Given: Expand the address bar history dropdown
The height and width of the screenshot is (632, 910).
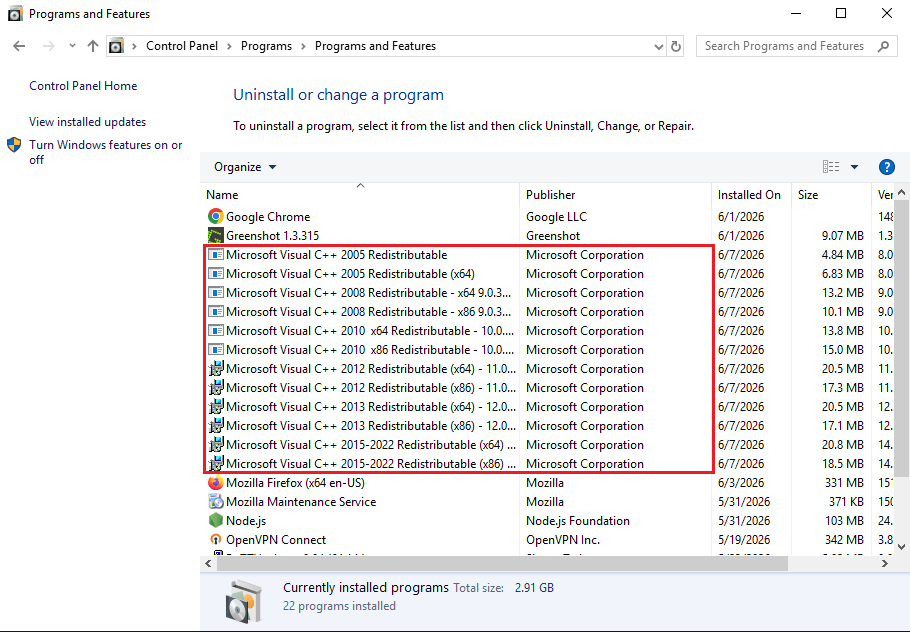Looking at the screenshot, I should tap(659, 46).
